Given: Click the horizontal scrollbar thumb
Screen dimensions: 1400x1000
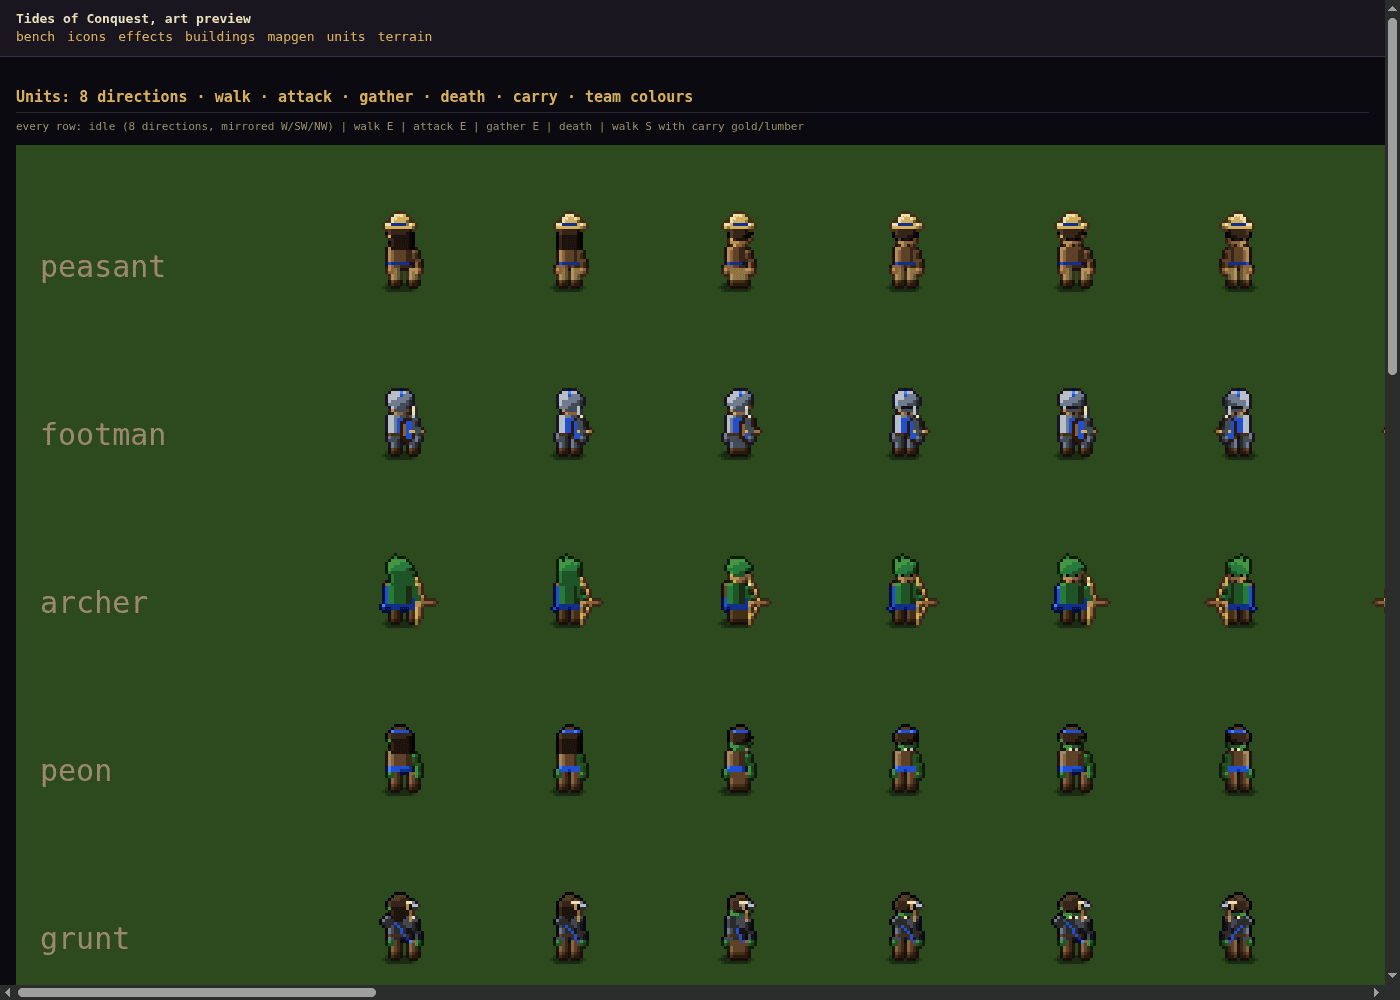Looking at the screenshot, I should click(x=197, y=992).
